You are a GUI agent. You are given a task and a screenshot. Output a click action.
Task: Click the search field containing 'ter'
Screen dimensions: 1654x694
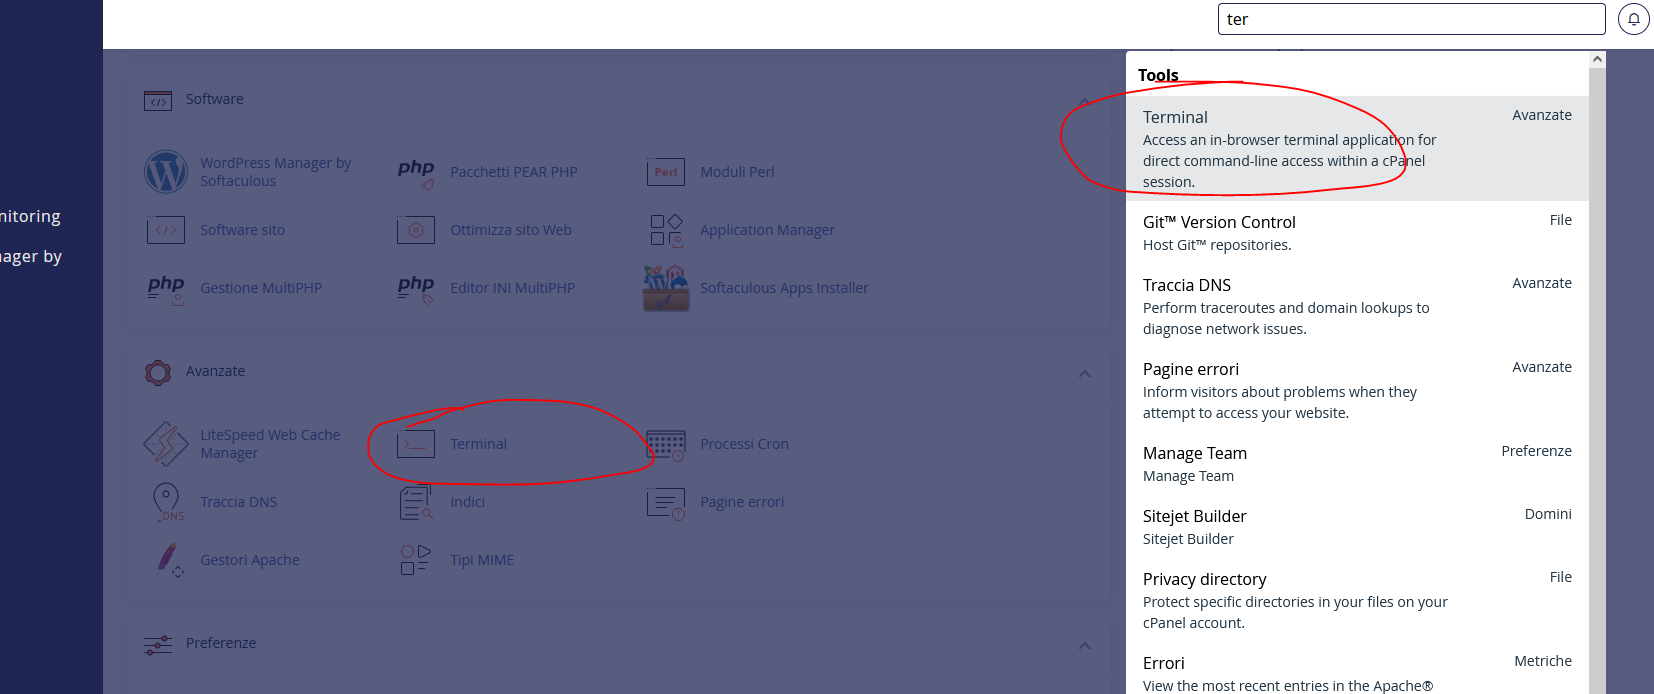tap(1411, 19)
